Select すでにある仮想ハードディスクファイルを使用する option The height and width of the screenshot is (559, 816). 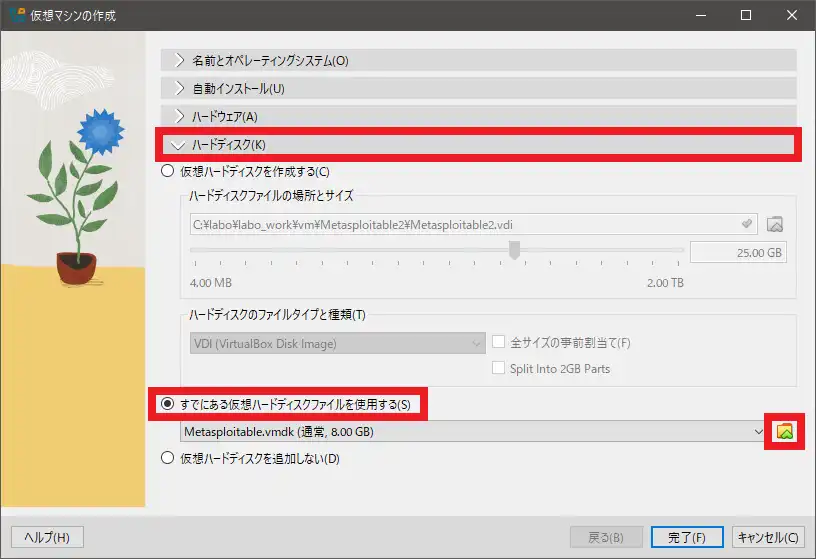click(168, 405)
